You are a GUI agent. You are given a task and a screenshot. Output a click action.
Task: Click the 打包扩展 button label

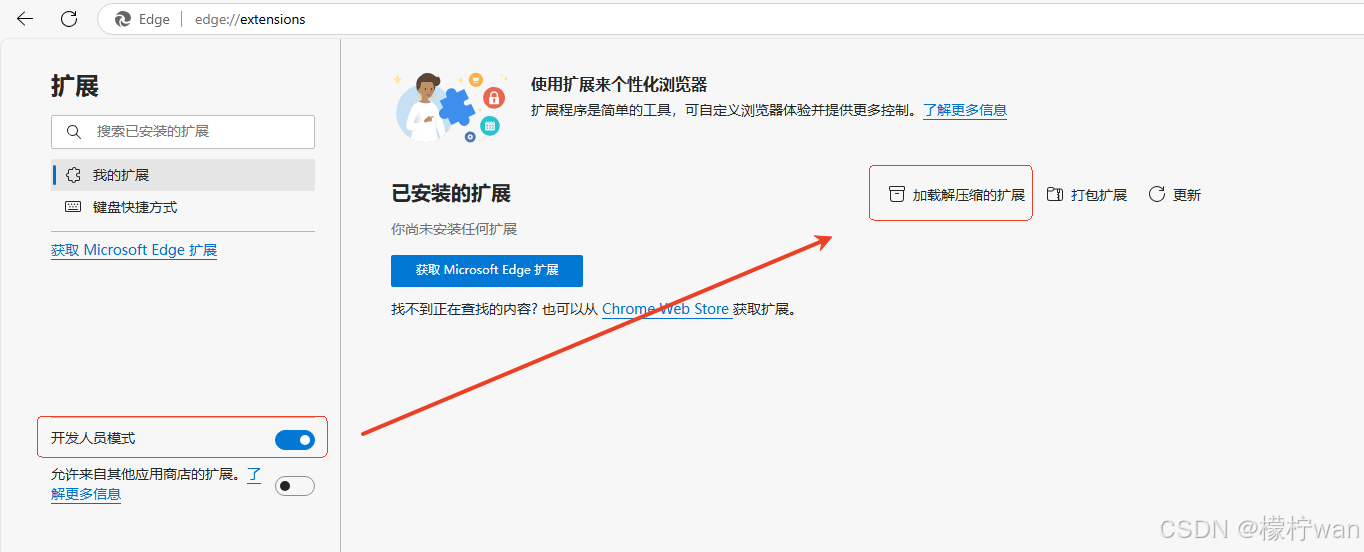tap(1099, 195)
